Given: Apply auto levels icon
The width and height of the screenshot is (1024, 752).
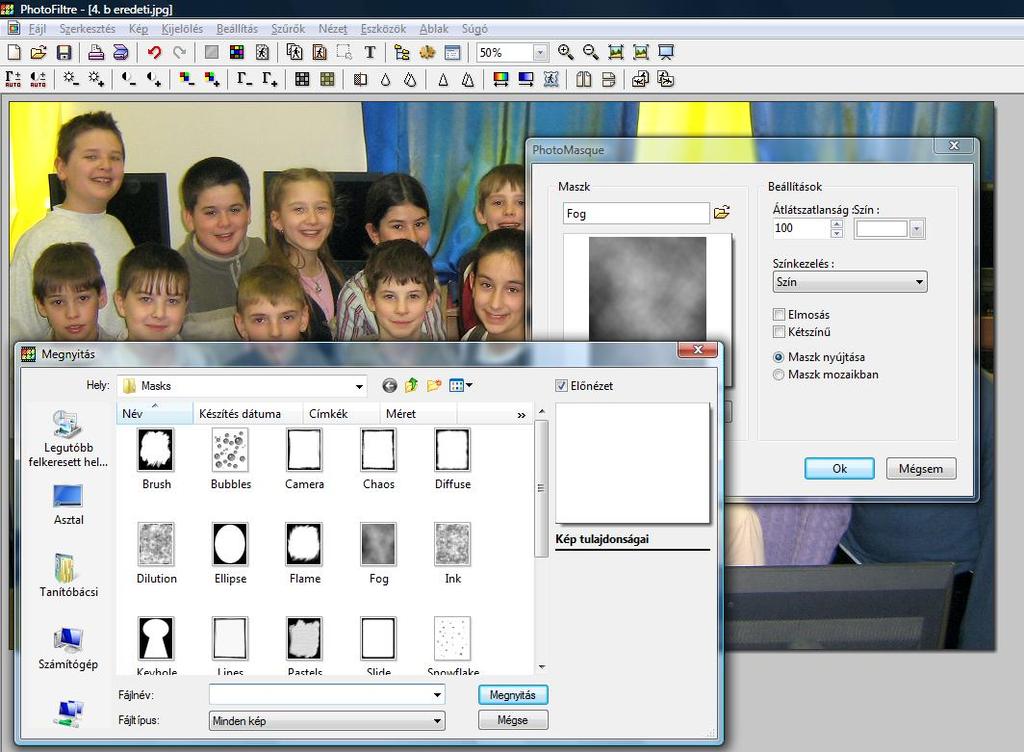Looking at the screenshot, I should (x=13, y=80).
